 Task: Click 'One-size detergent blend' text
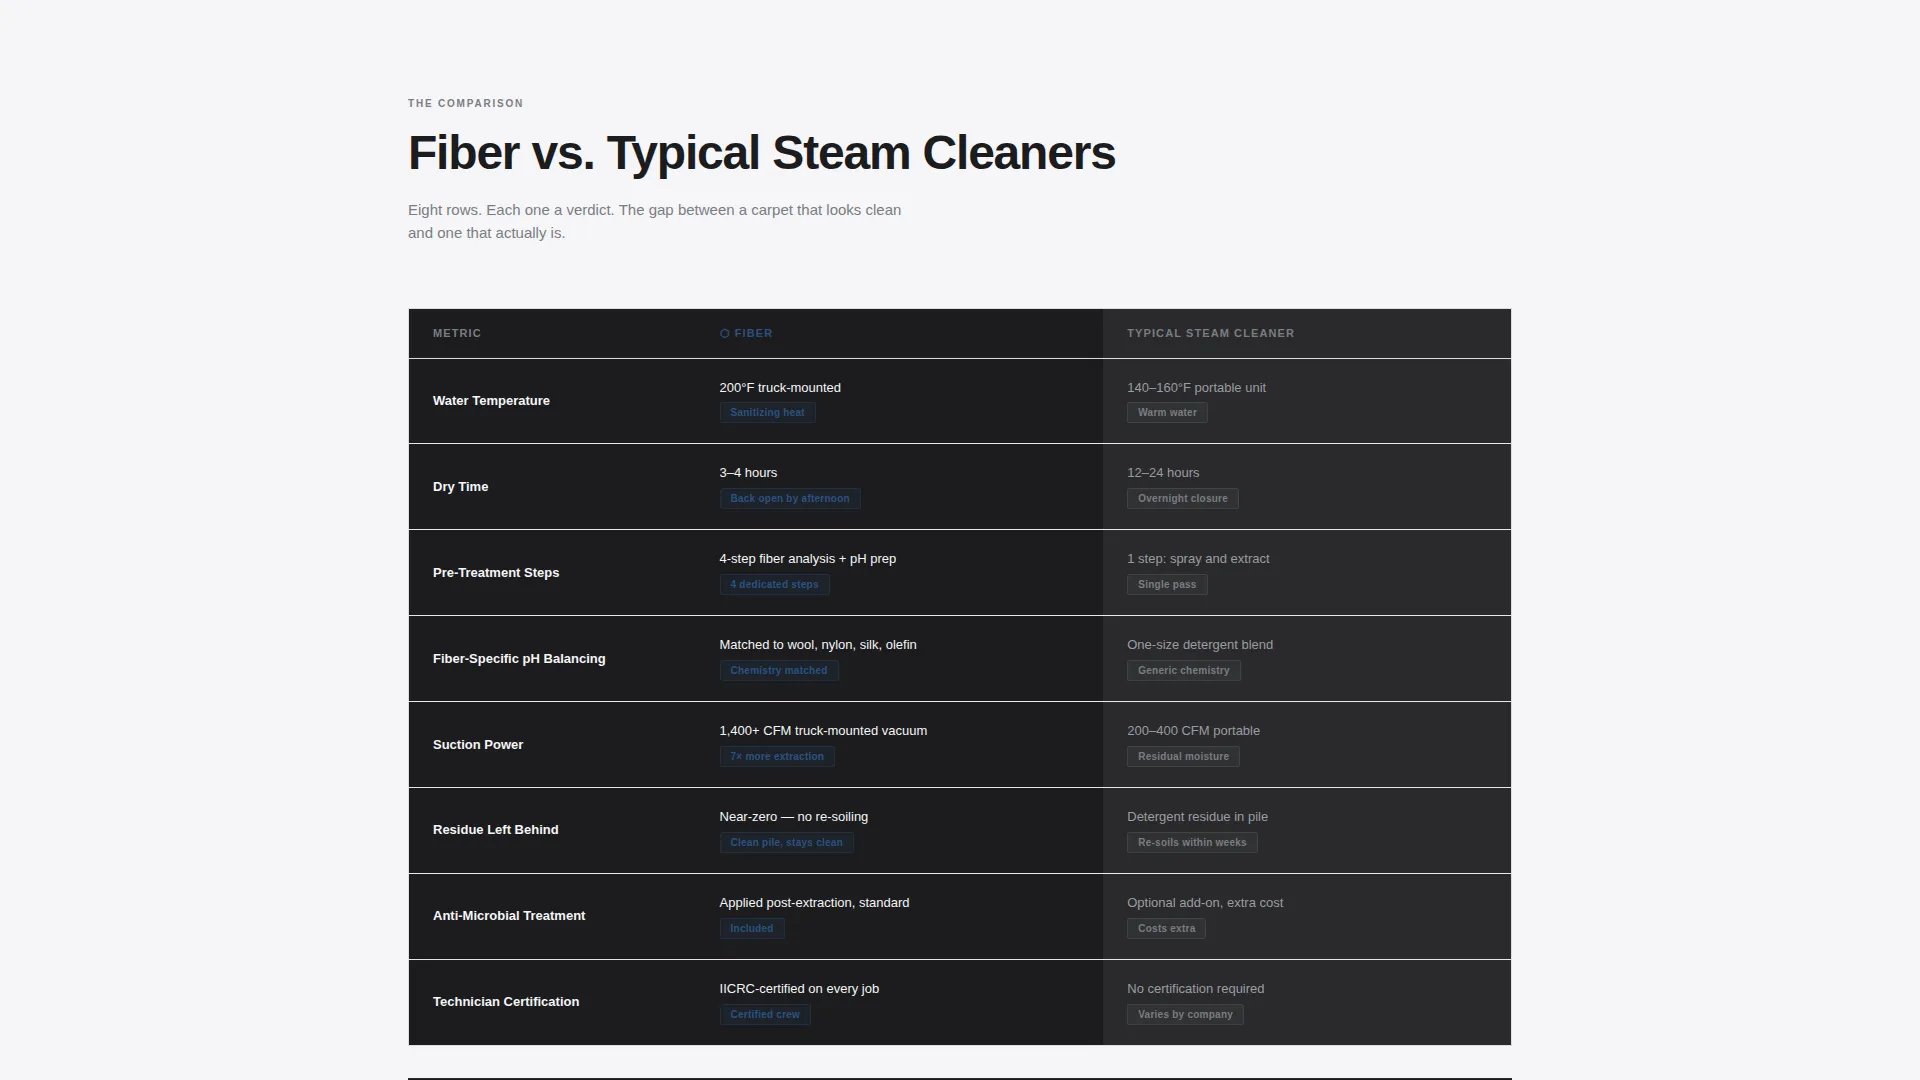tap(1200, 645)
